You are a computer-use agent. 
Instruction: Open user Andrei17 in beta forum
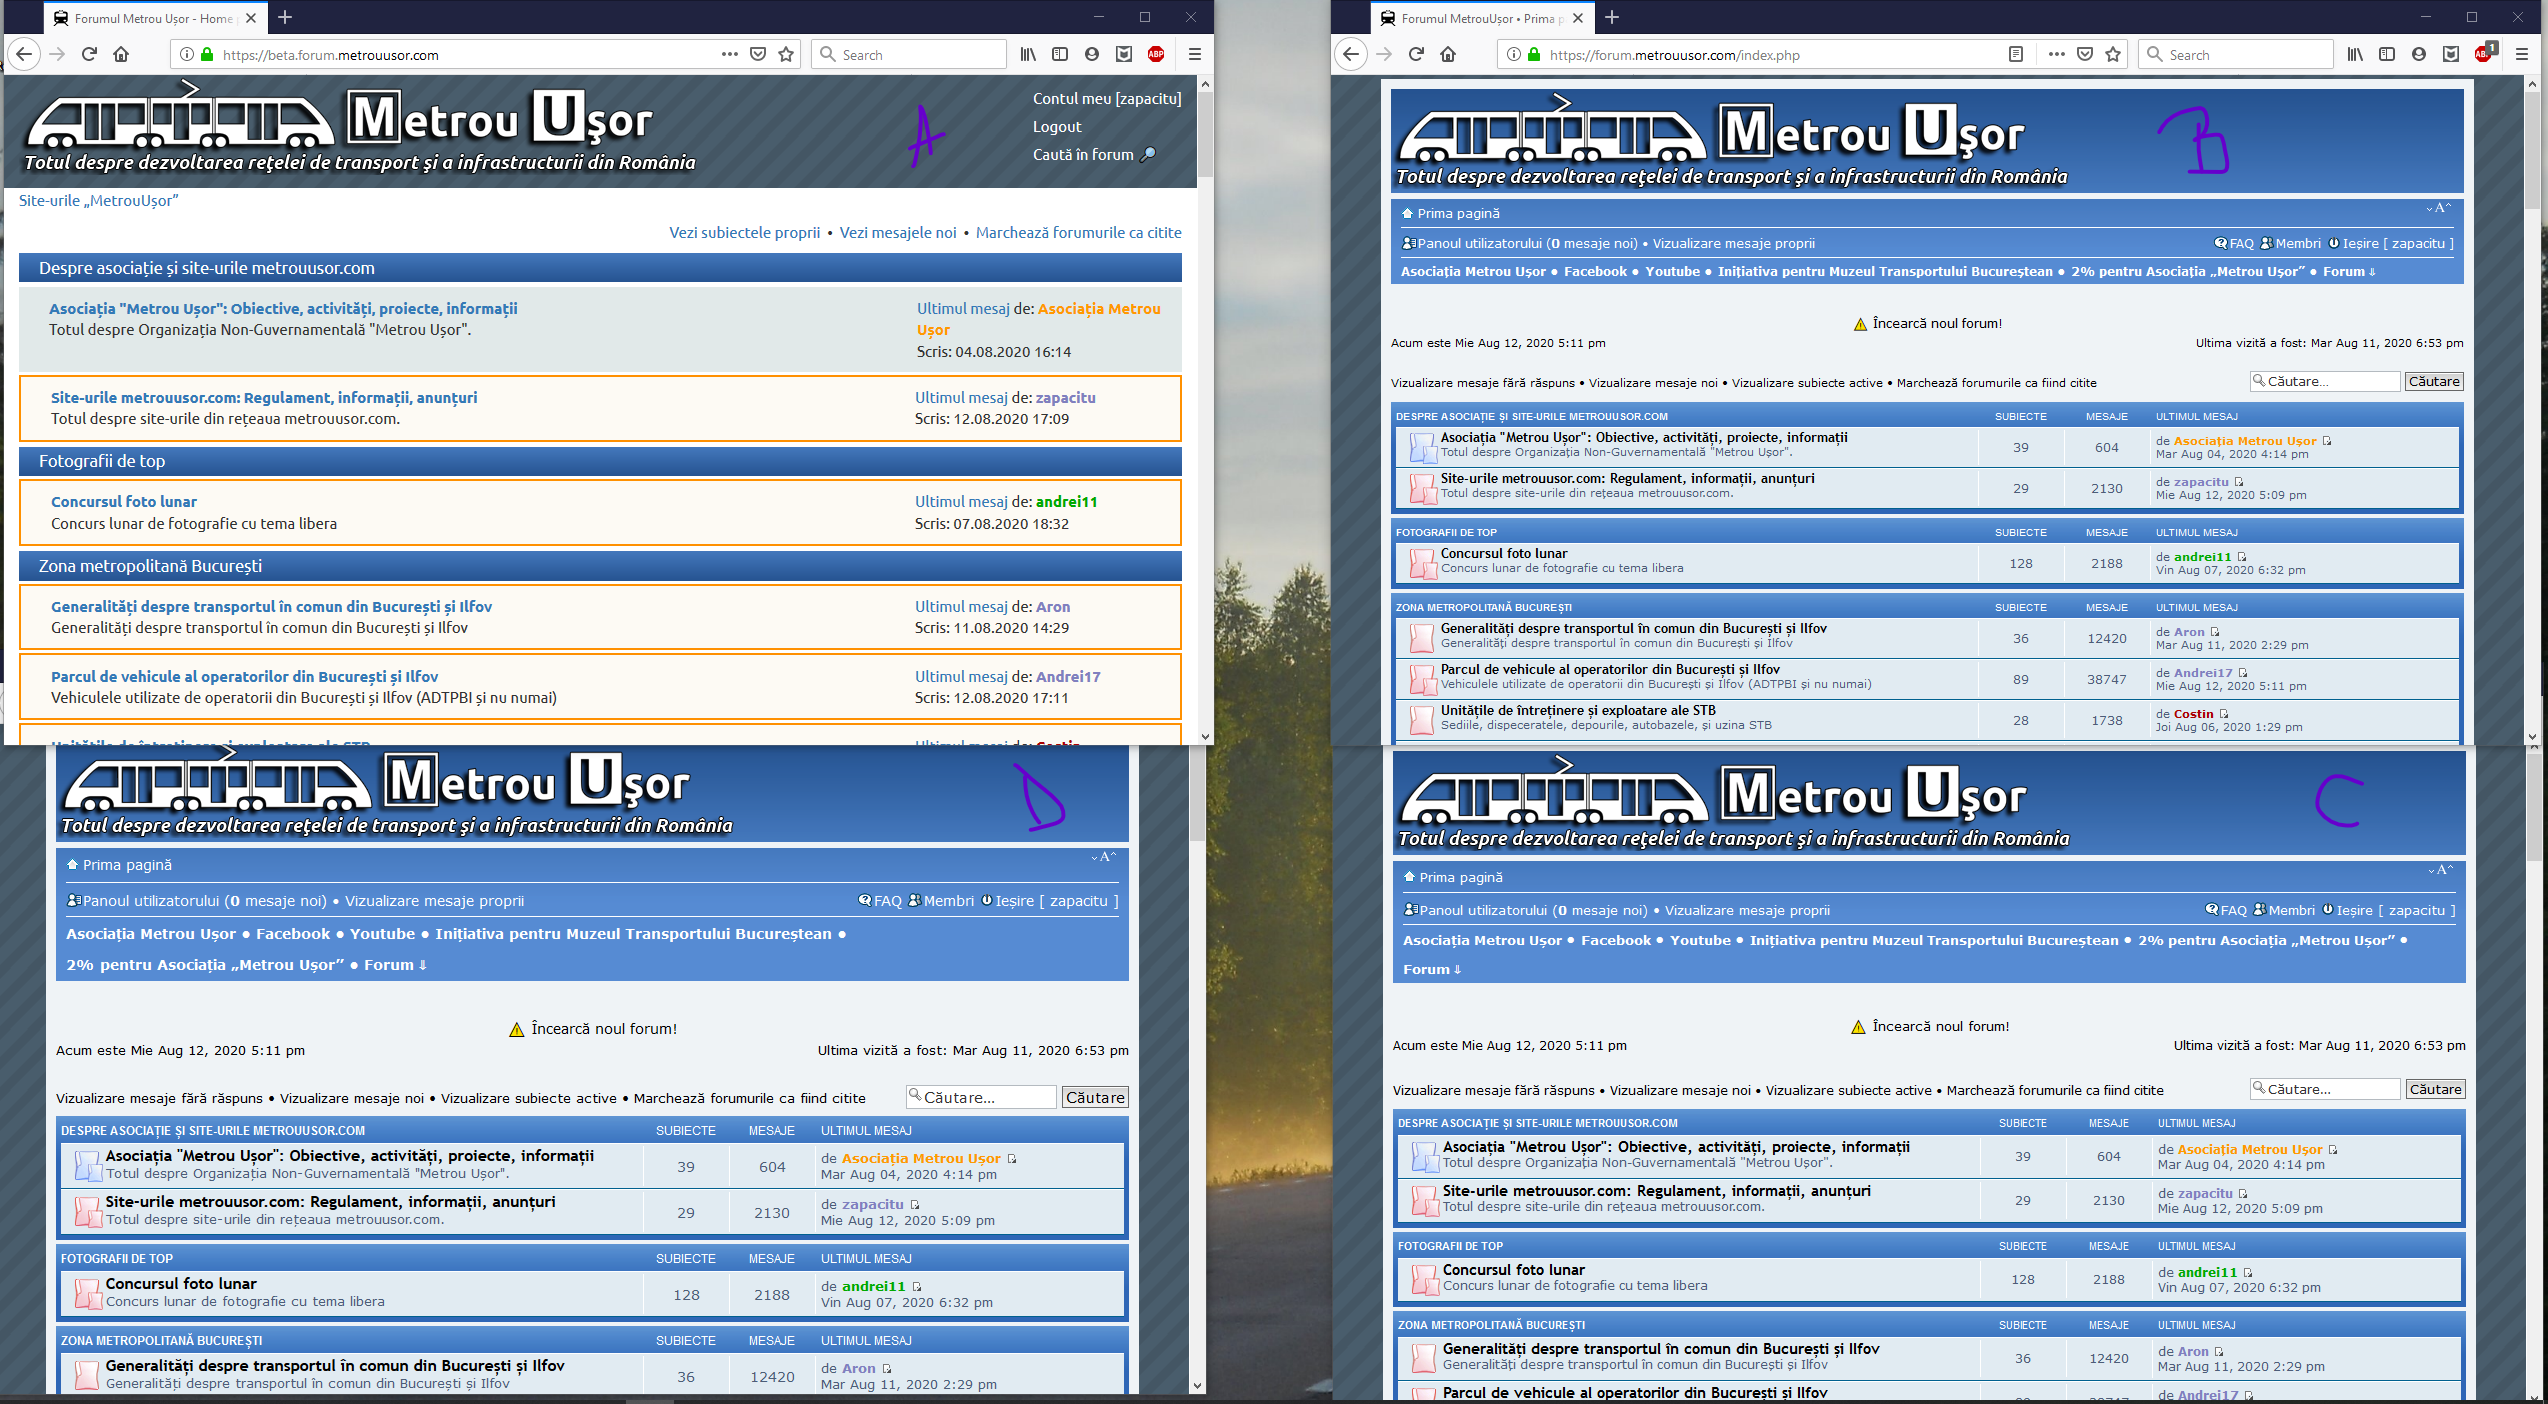click(x=1068, y=676)
